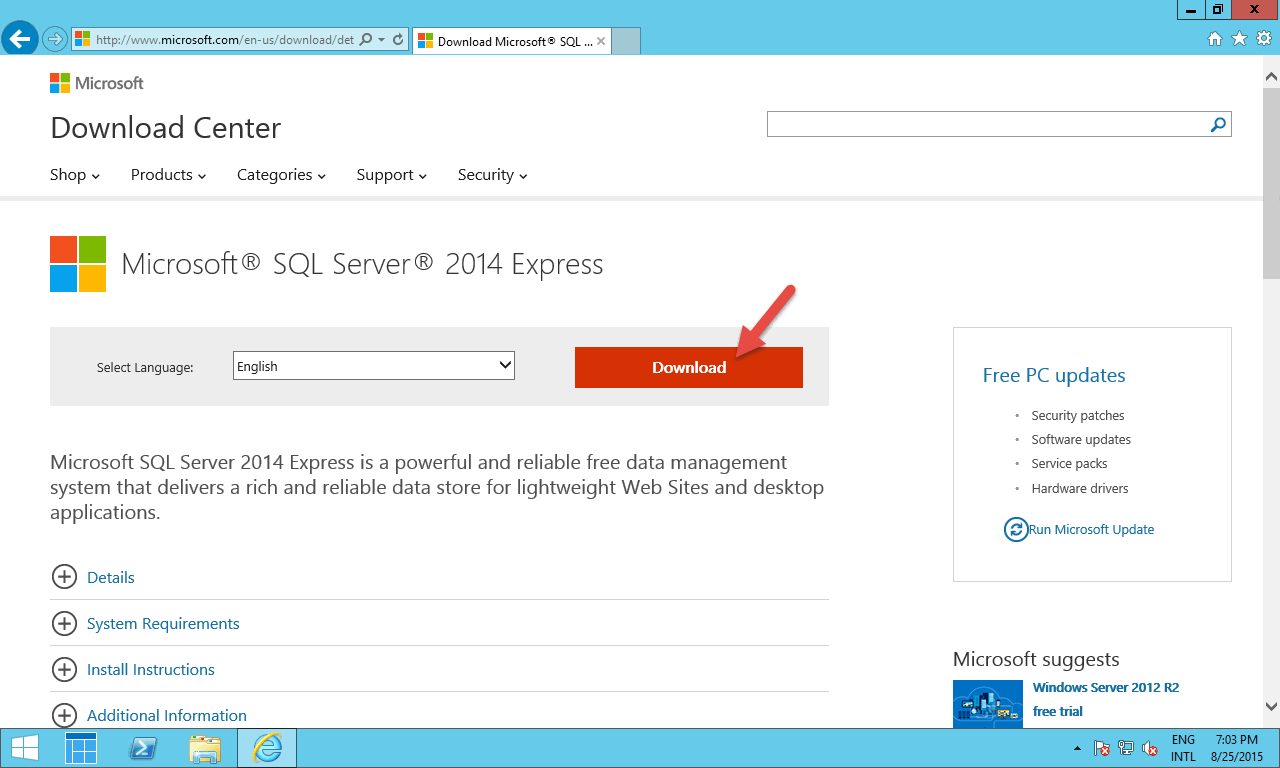
Task: Expand the Details section plus icon
Action: click(64, 577)
